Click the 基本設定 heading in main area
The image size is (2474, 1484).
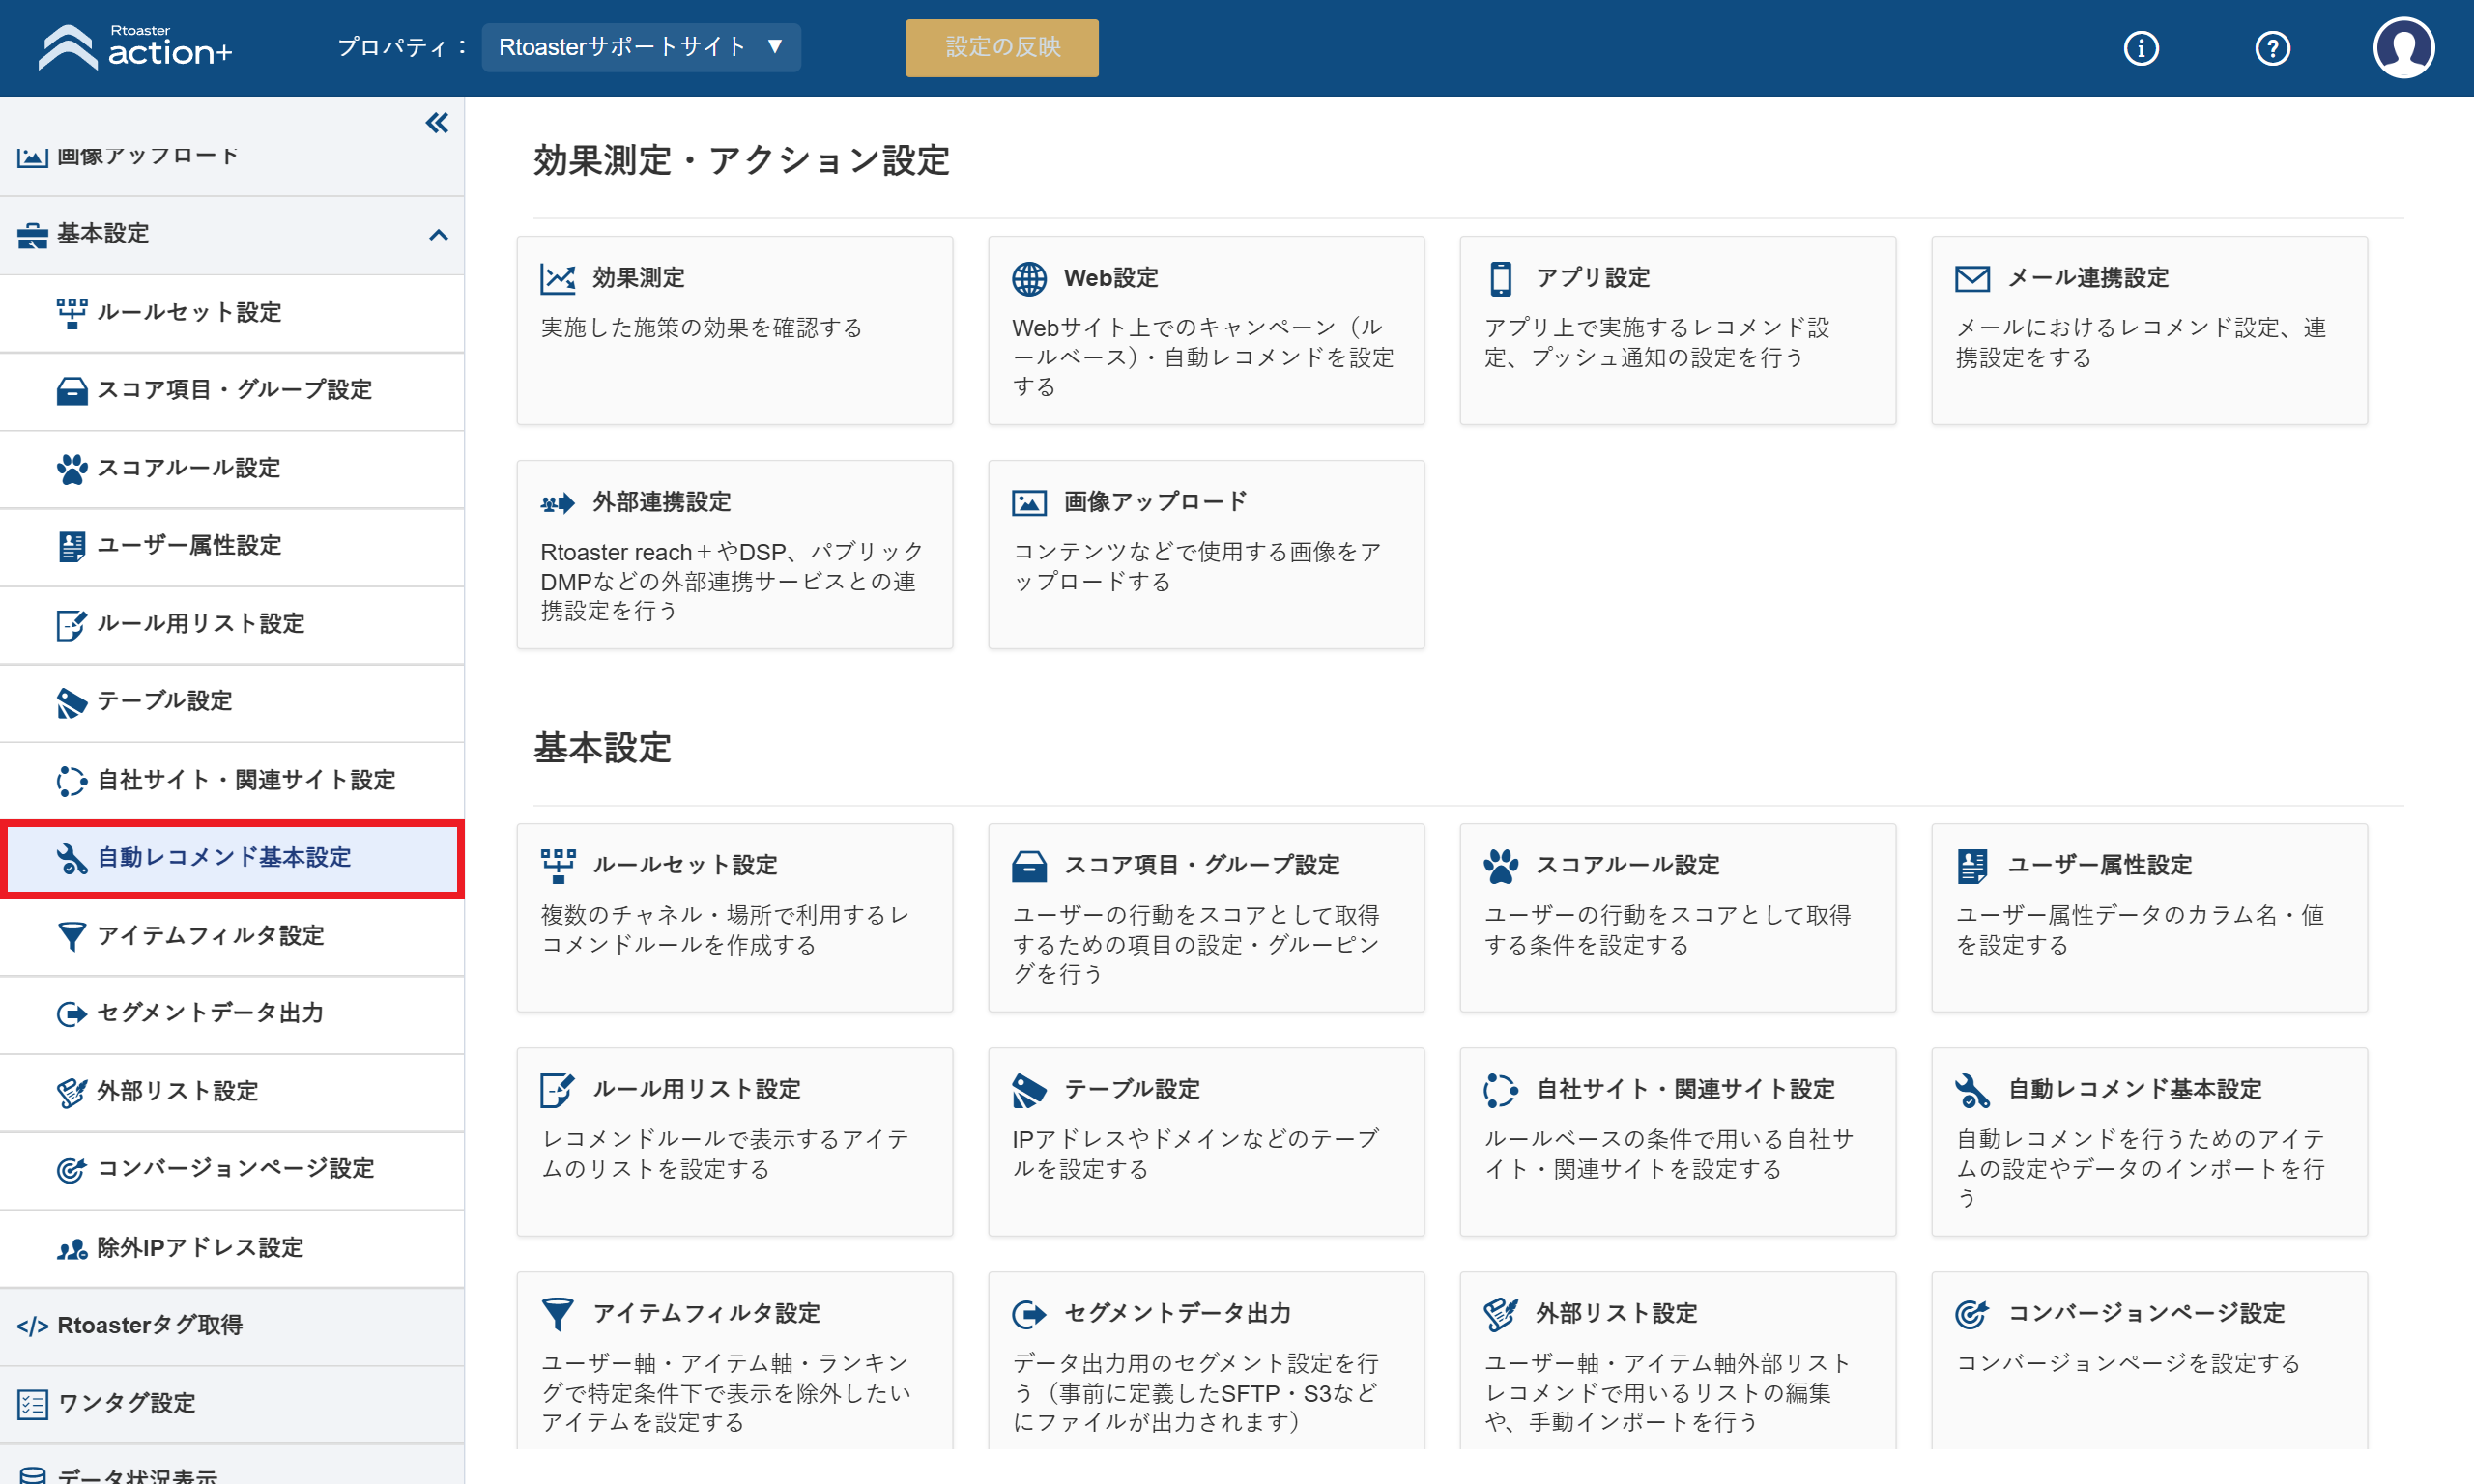602,749
